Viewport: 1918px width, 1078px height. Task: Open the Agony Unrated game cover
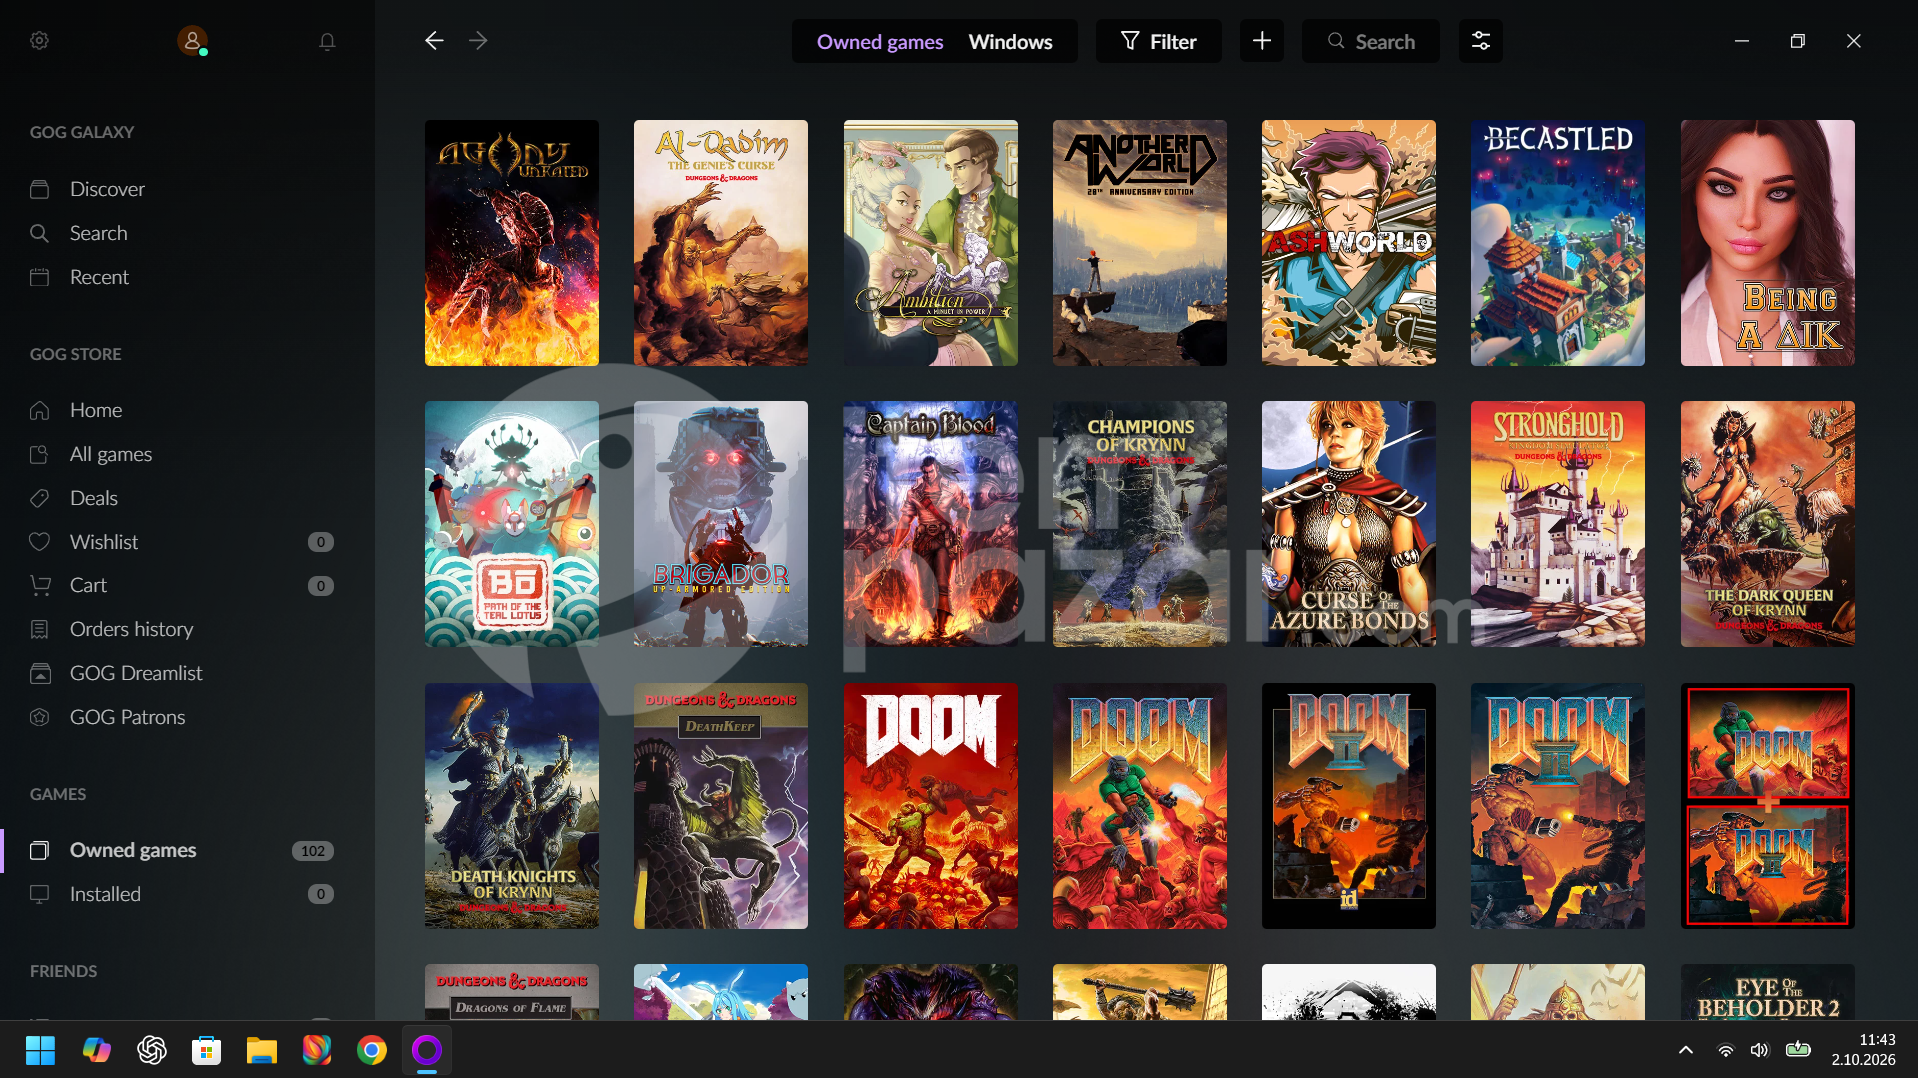512,243
